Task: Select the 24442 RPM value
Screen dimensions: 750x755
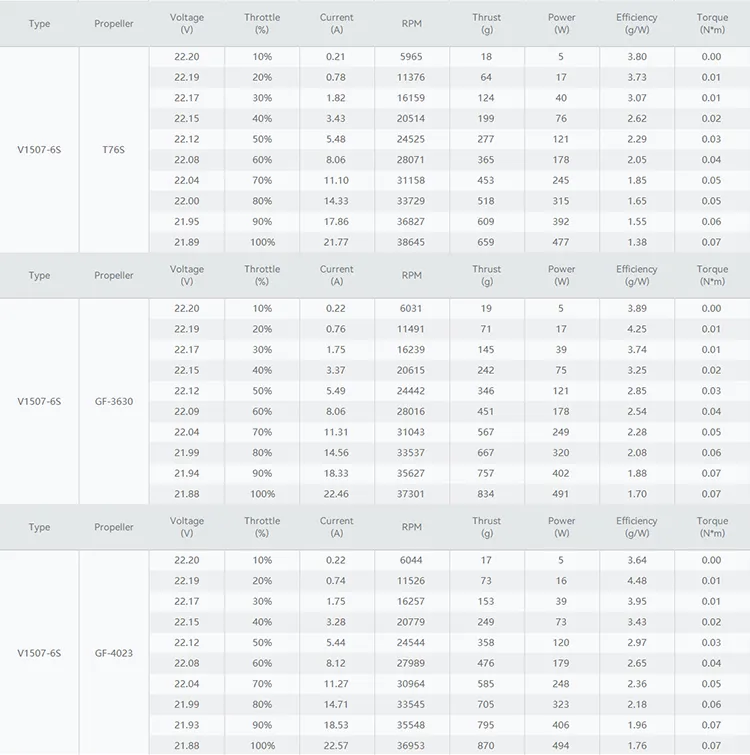Action: pyautogui.click(x=411, y=391)
